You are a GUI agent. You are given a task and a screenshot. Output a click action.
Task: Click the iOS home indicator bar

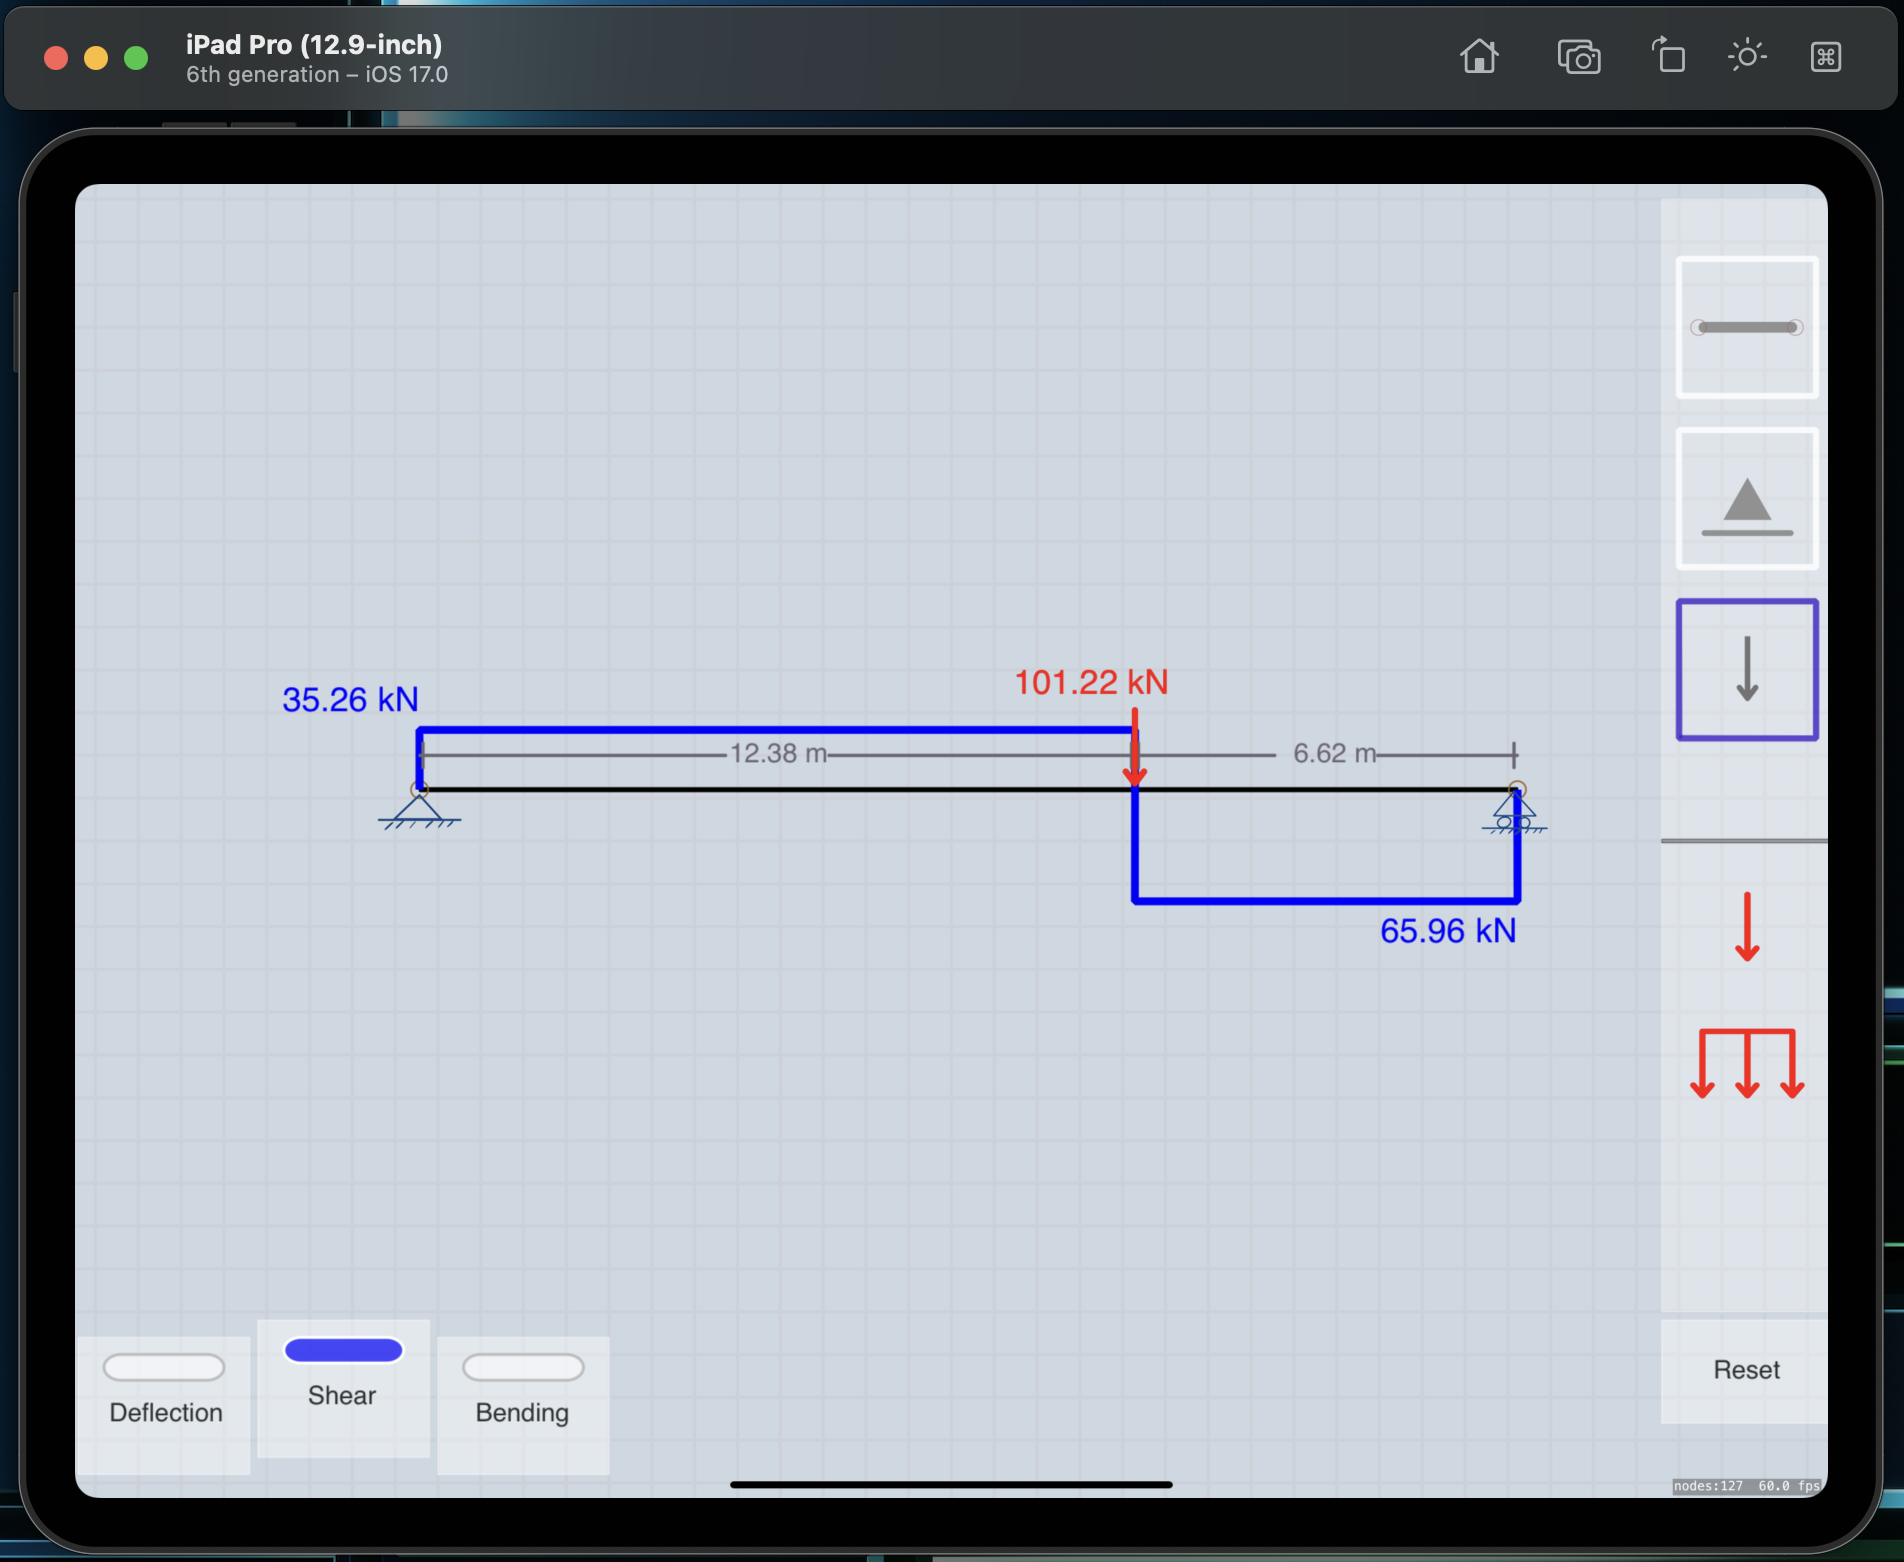click(951, 1485)
